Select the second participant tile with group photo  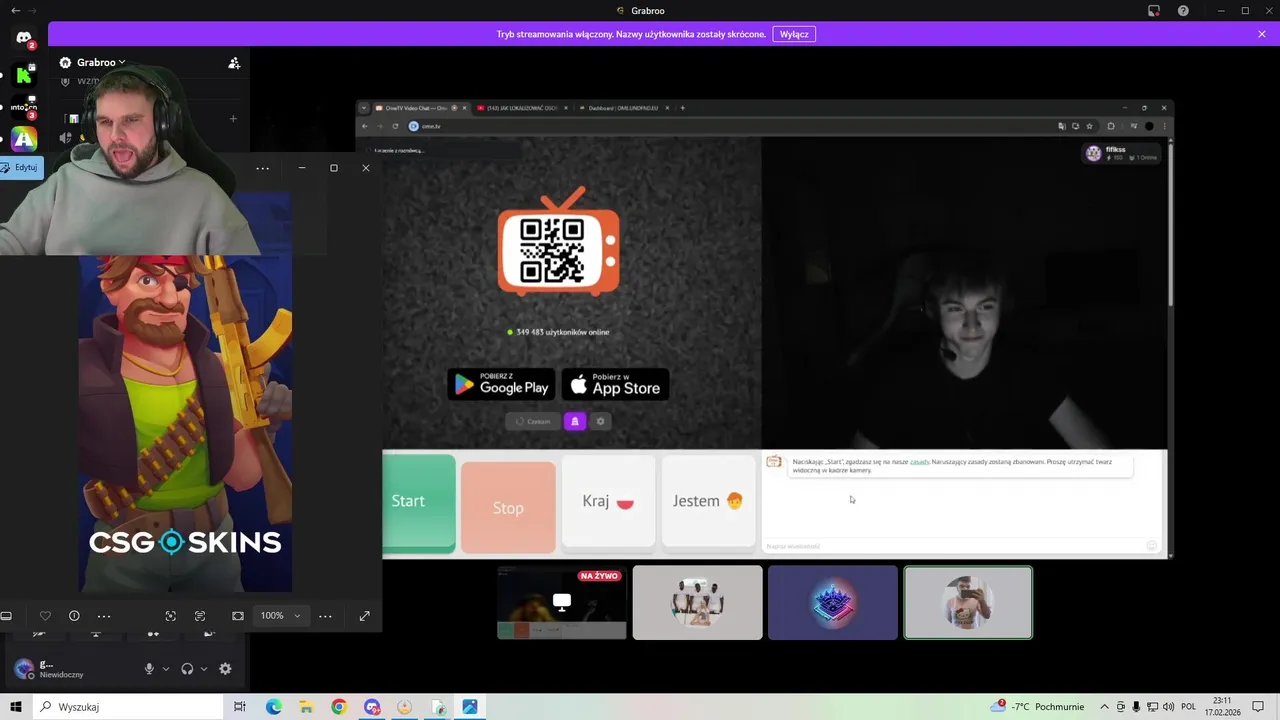[697, 603]
